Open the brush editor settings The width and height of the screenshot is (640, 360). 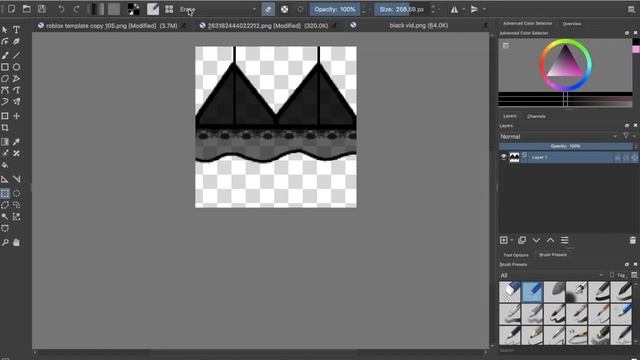(x=153, y=9)
